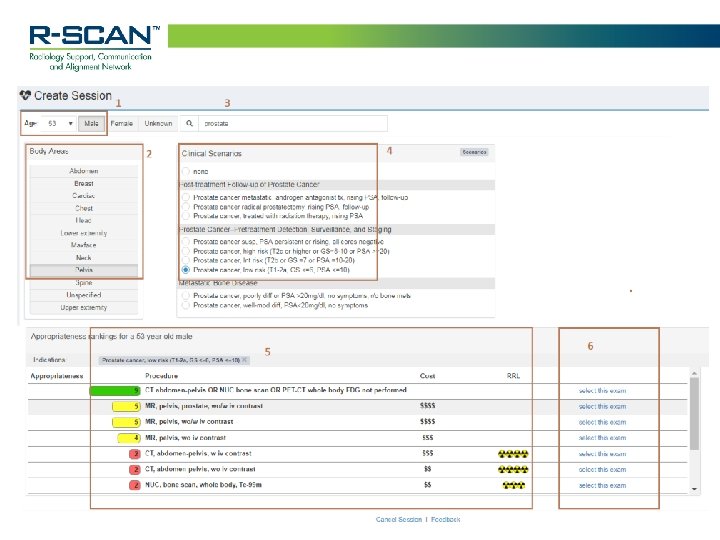Image resolution: width=720 pixels, height=540 pixels.
Task: Choose Pelvis in Body Areas
Action: point(84,270)
